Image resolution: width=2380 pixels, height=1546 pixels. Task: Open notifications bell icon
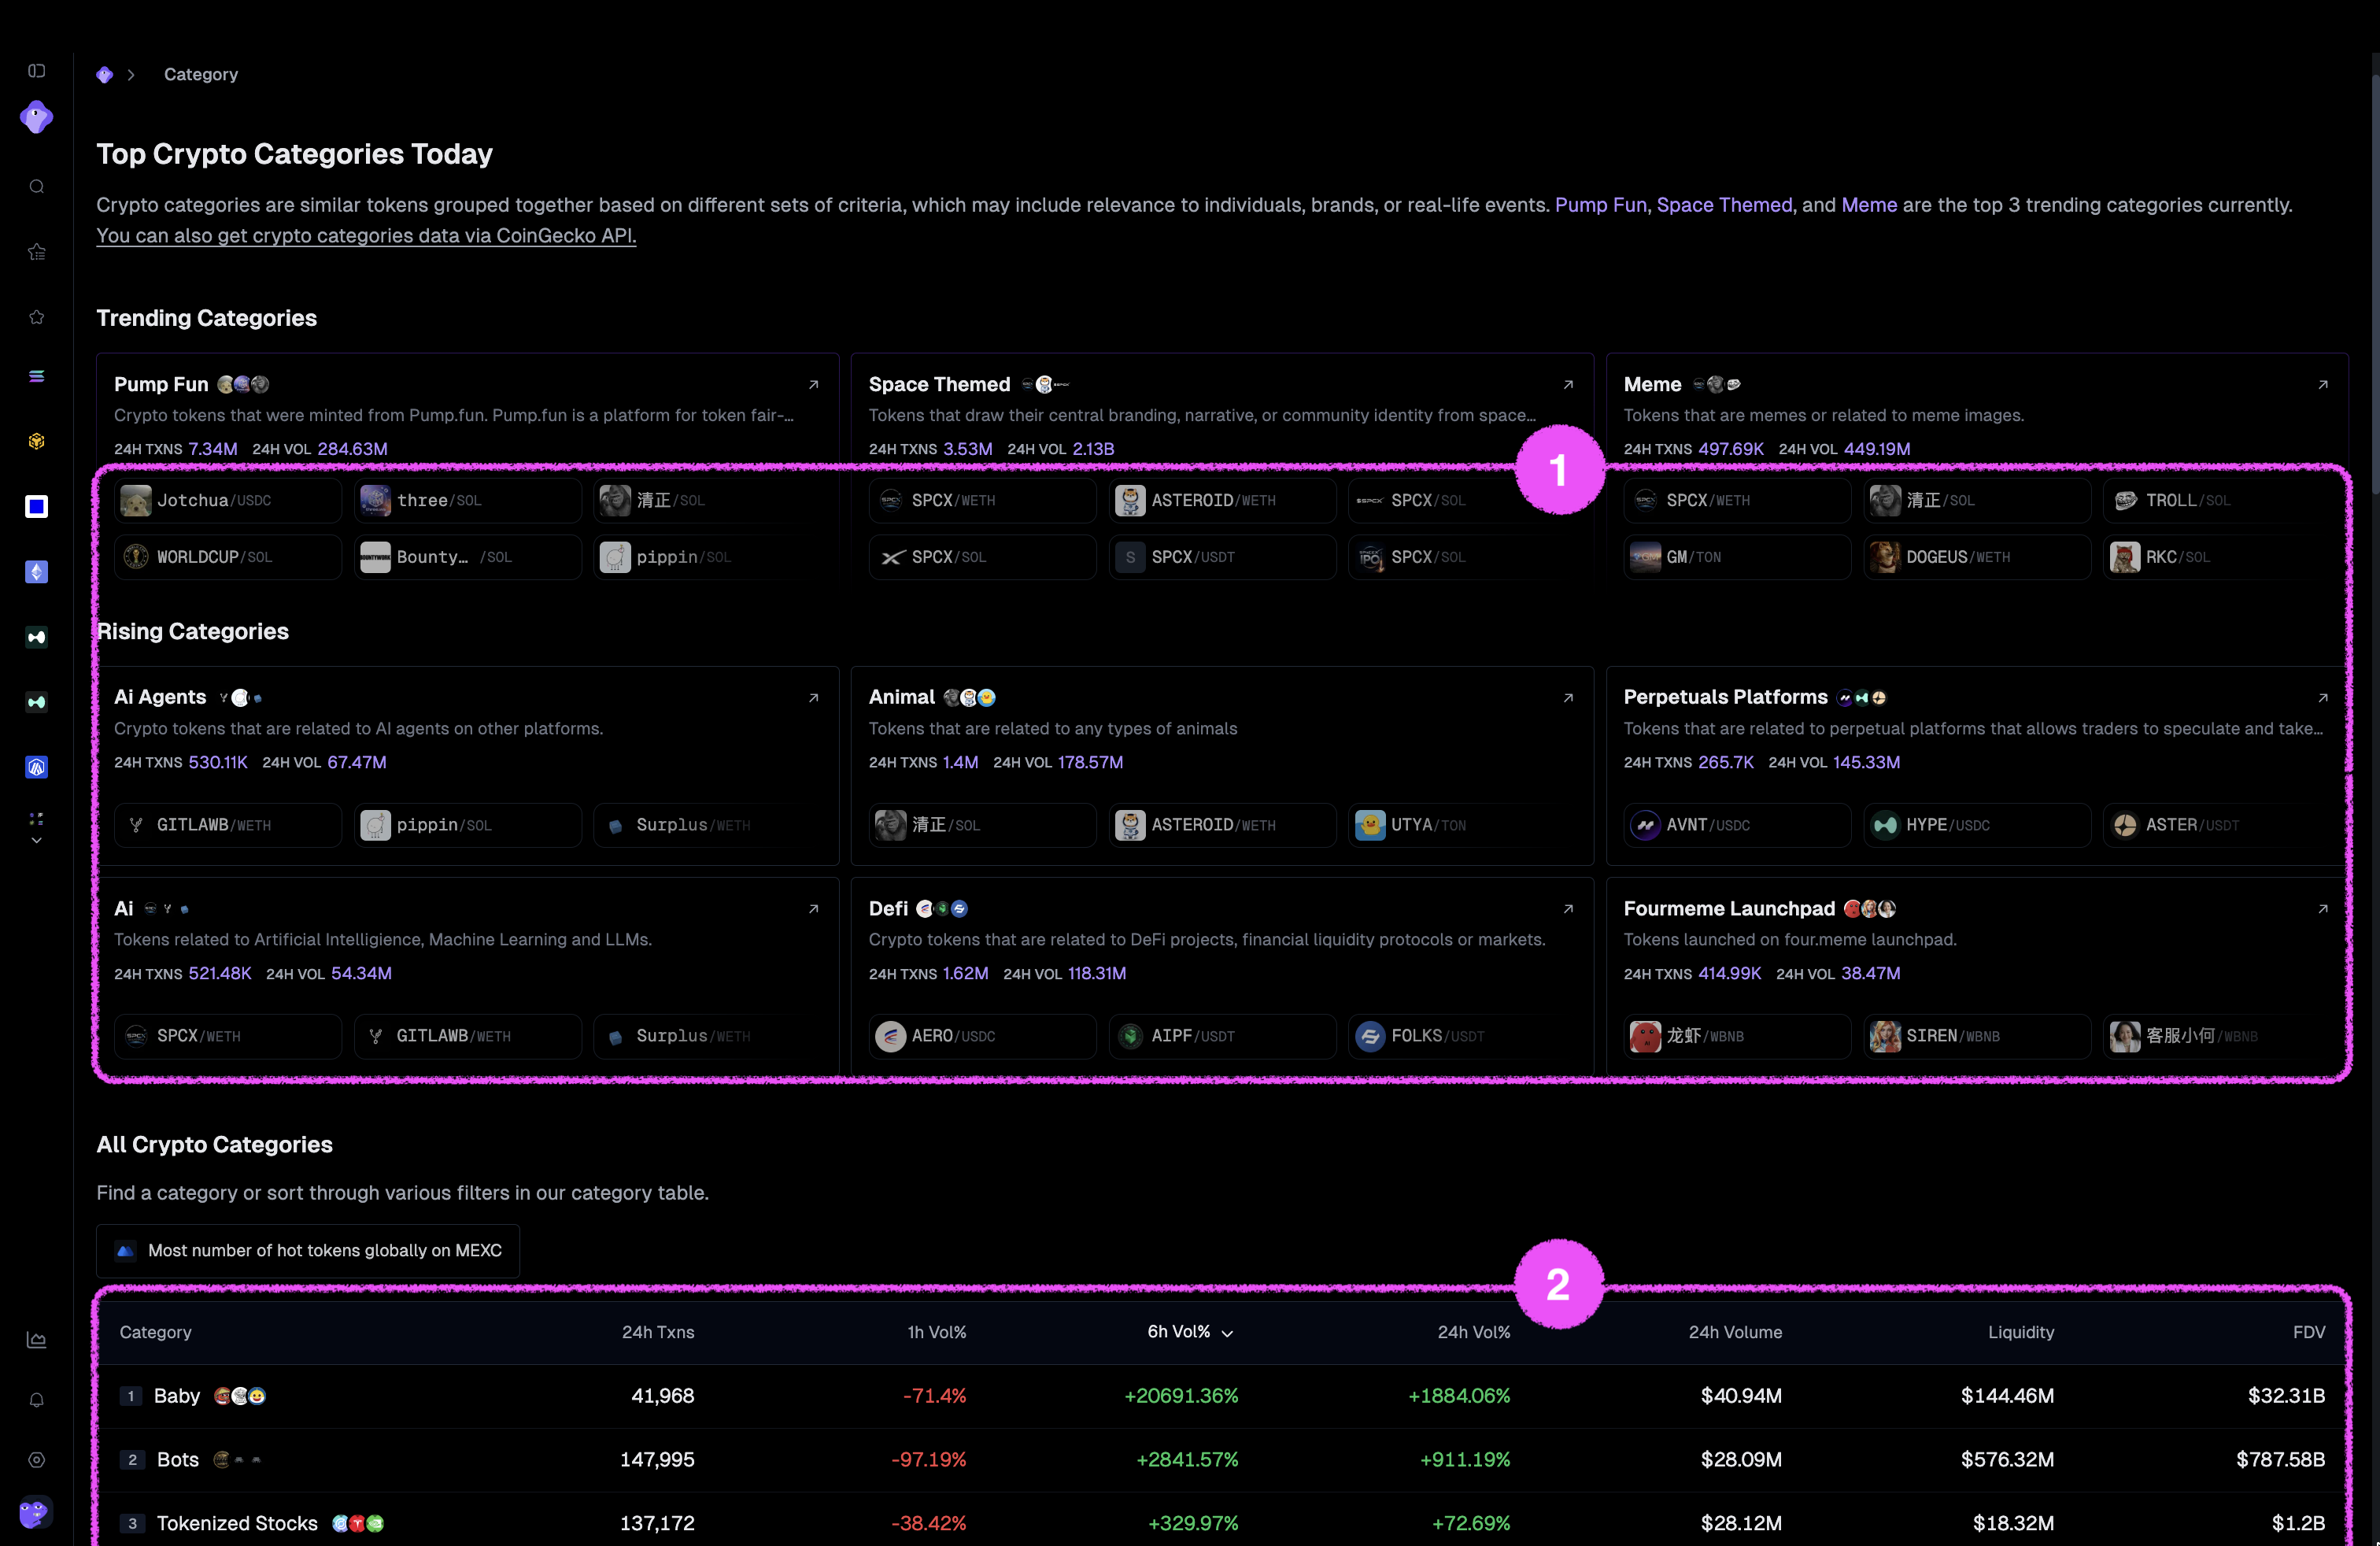click(37, 1400)
